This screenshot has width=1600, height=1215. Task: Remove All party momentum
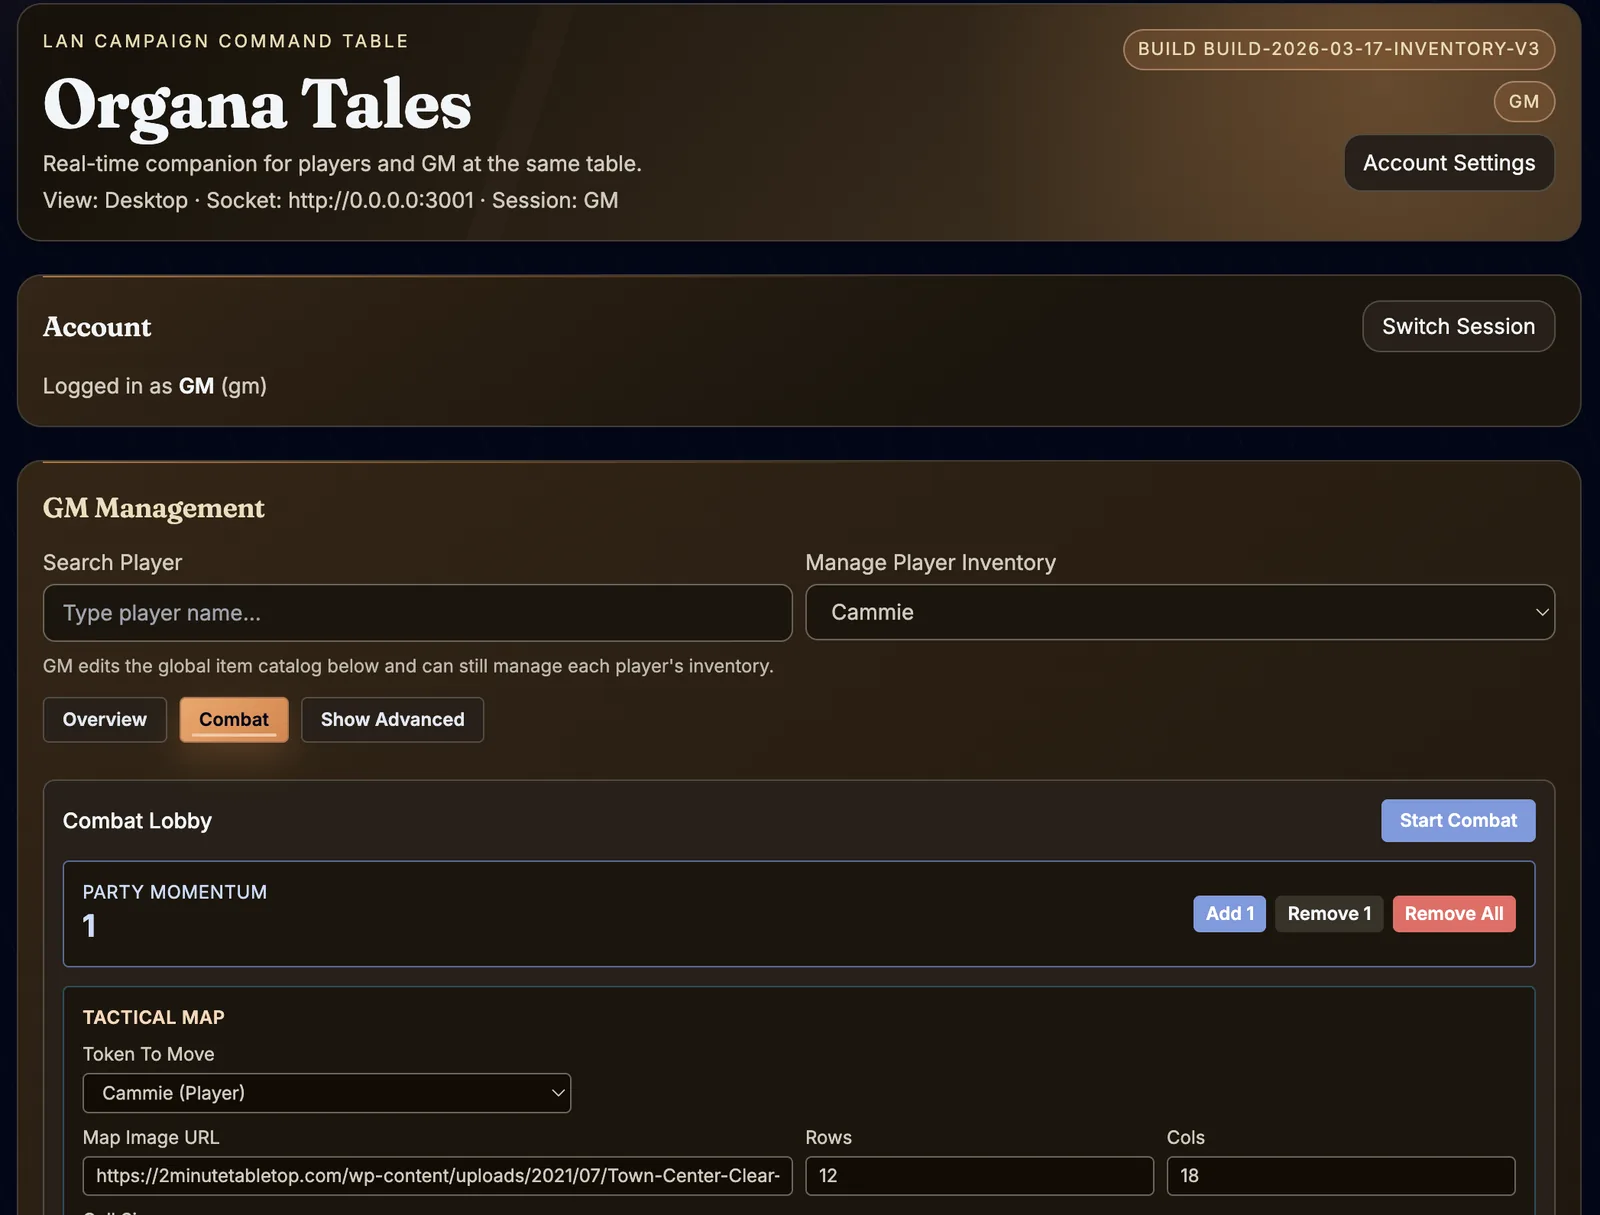point(1454,914)
